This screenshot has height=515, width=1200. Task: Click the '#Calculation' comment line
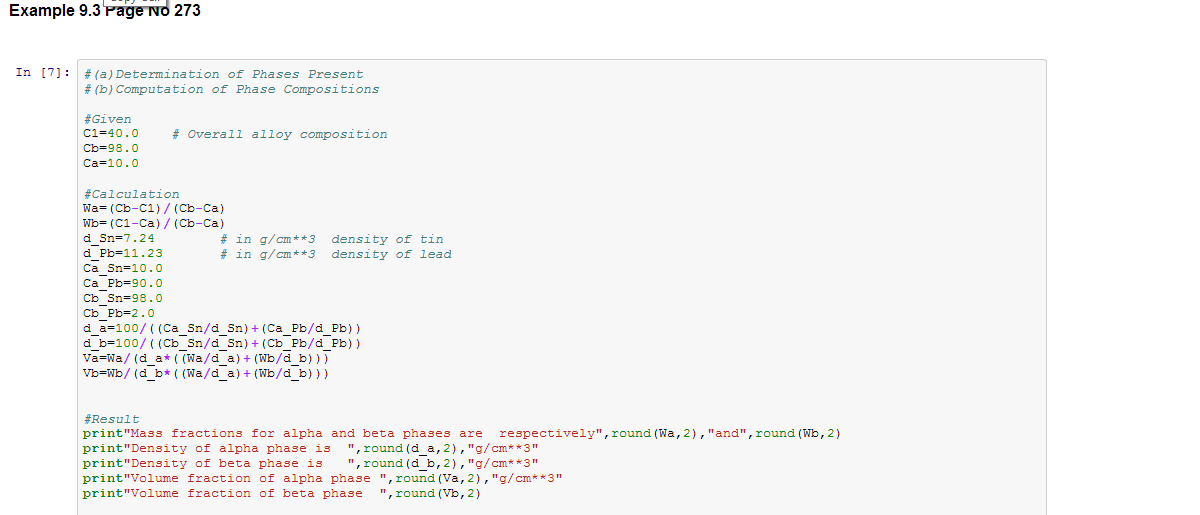click(x=131, y=194)
